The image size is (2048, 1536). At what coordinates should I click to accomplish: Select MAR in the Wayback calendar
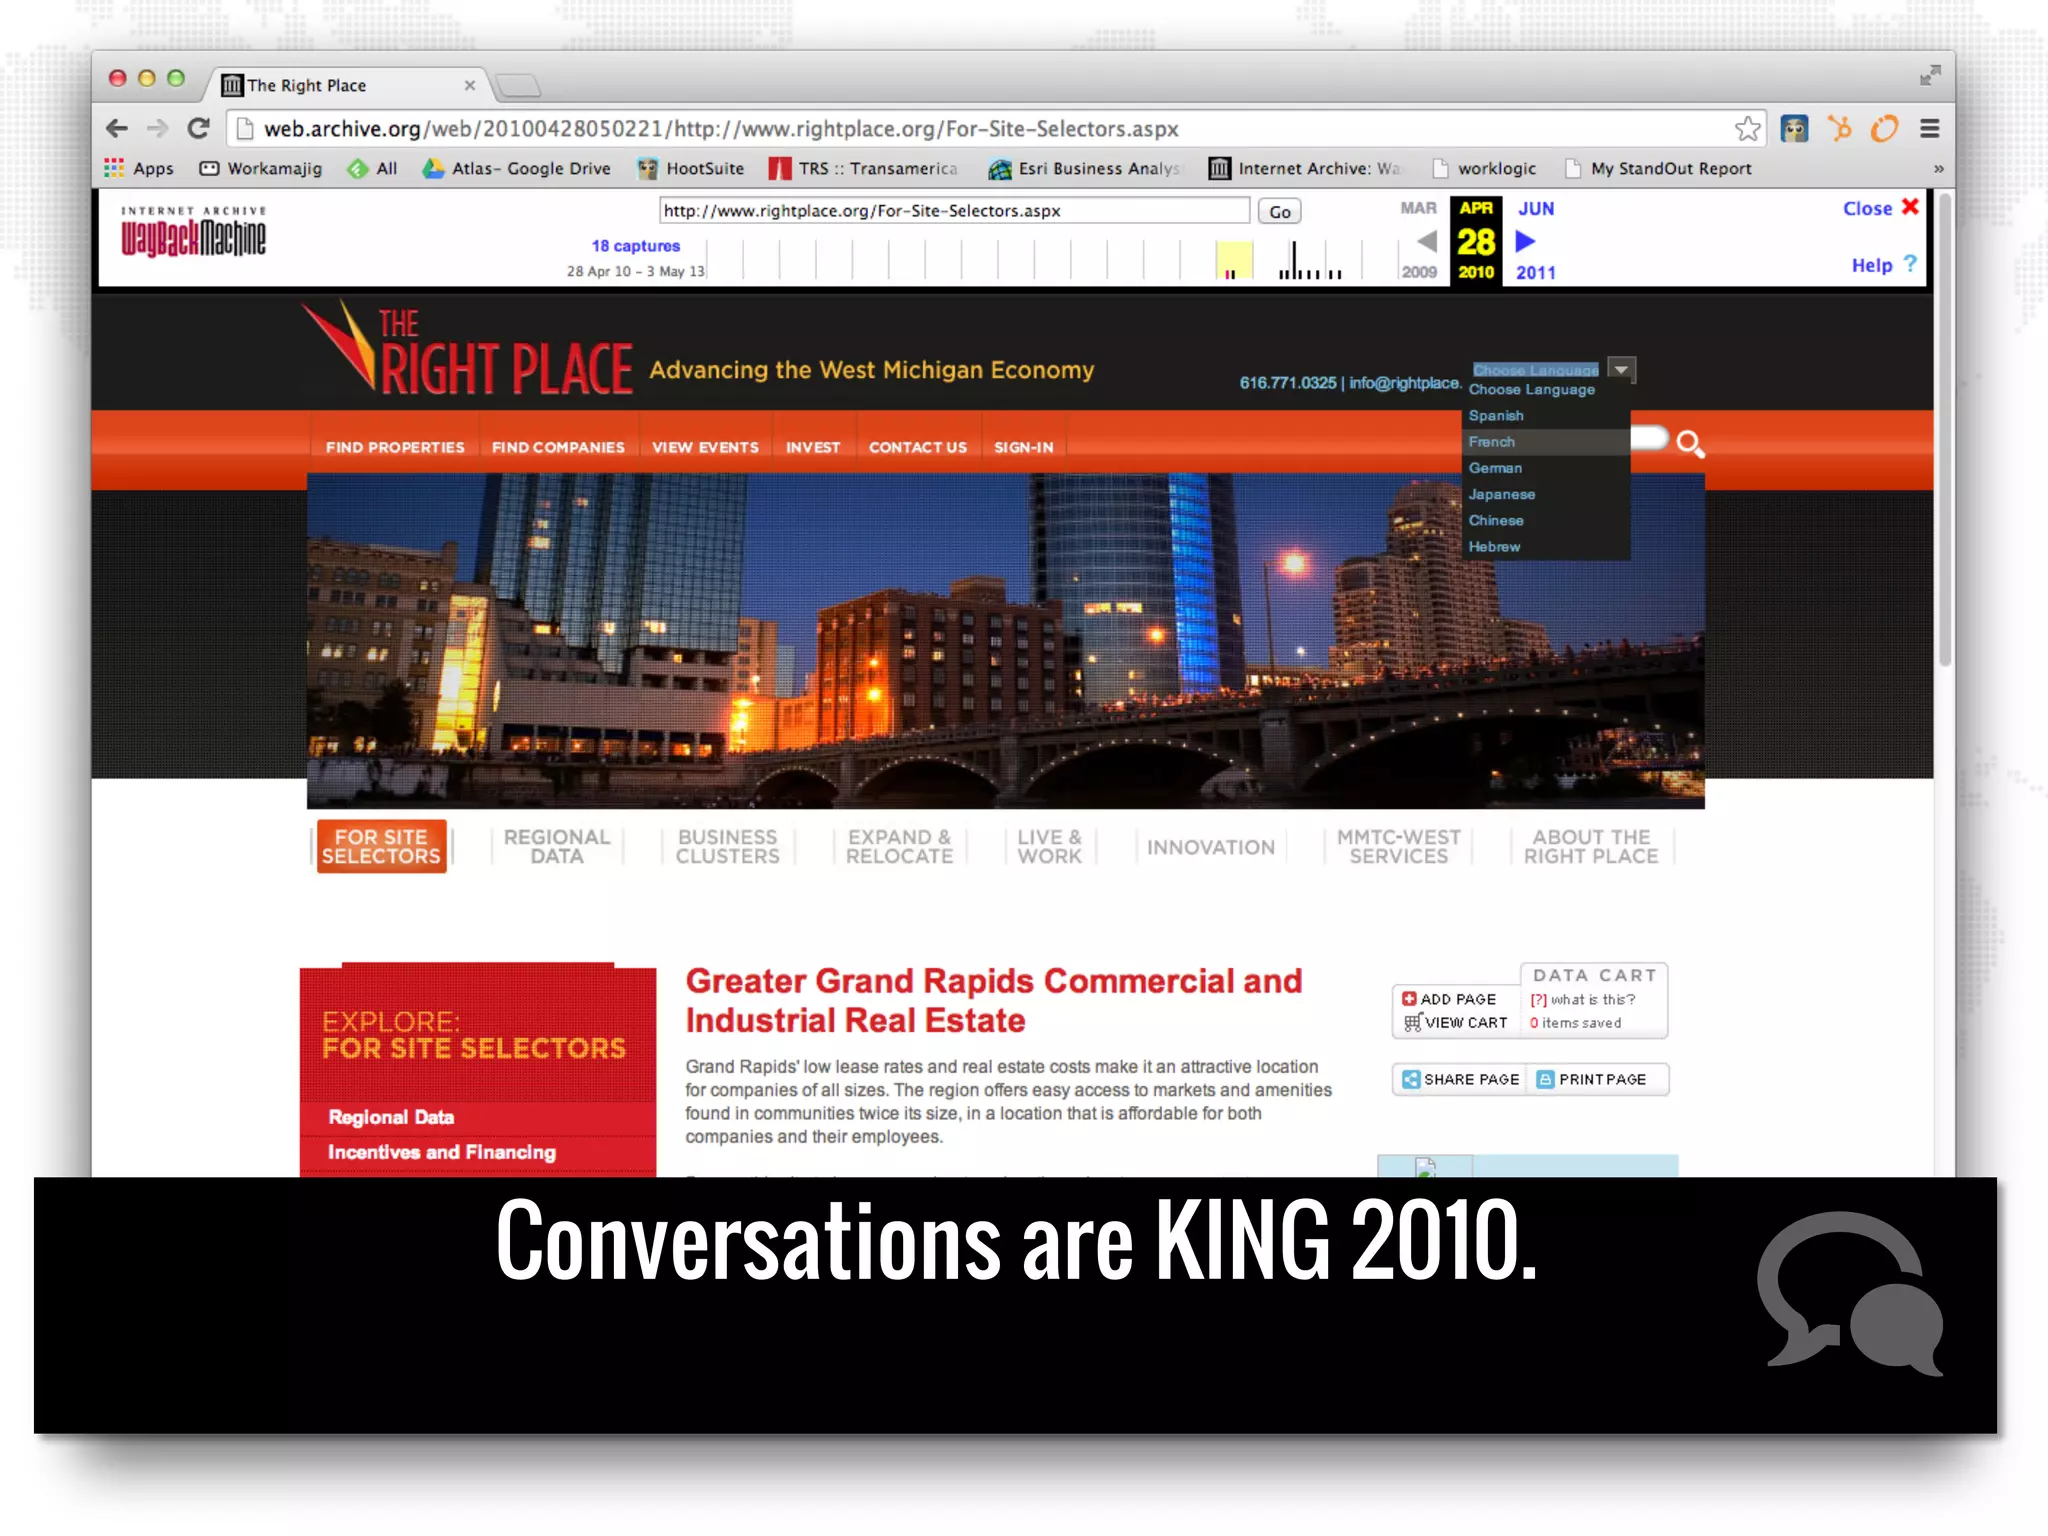pyautogui.click(x=1418, y=208)
